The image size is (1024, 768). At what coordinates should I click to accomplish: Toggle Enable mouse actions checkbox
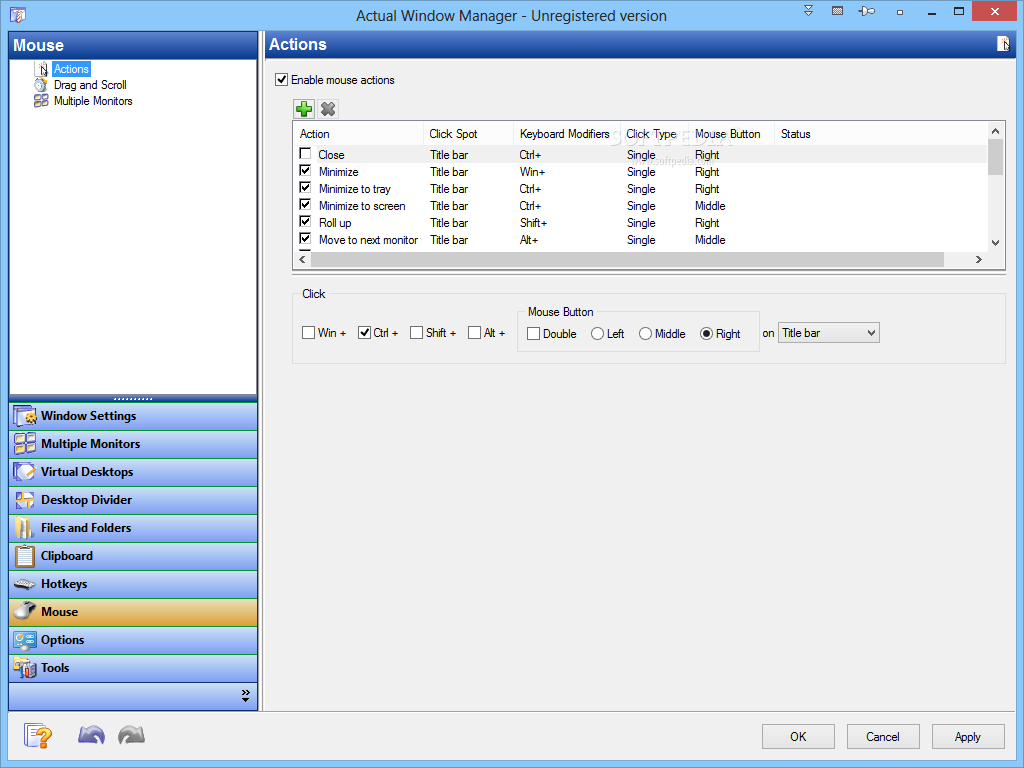pos(281,80)
